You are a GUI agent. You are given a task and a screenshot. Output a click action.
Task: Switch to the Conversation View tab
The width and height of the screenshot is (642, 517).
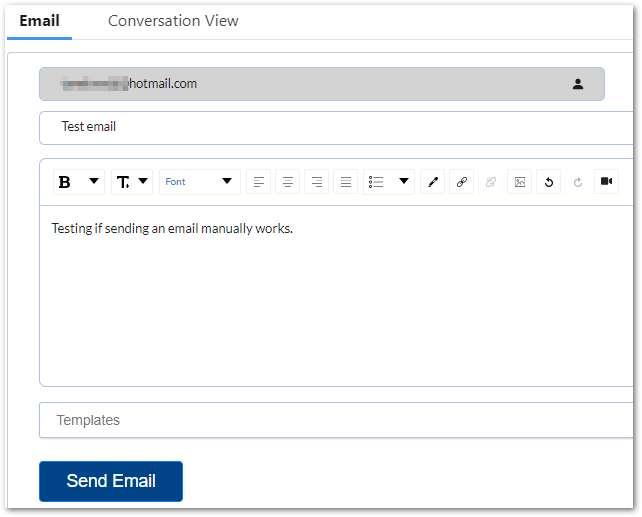pyautogui.click(x=173, y=21)
